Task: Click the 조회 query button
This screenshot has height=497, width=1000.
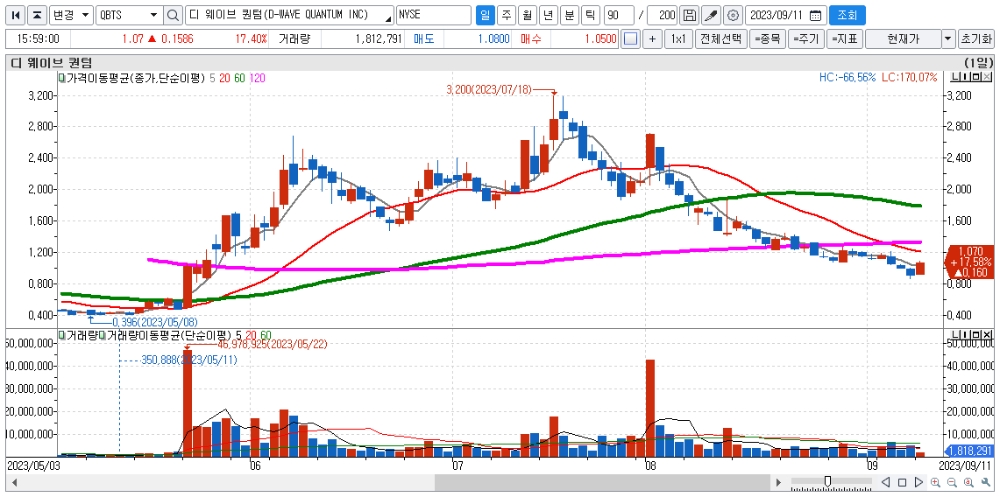Action: pyautogui.click(x=847, y=15)
